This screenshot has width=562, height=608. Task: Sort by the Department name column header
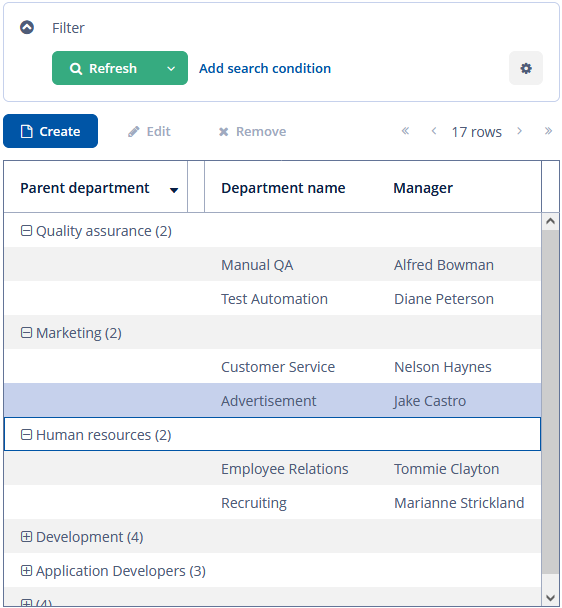pos(283,188)
